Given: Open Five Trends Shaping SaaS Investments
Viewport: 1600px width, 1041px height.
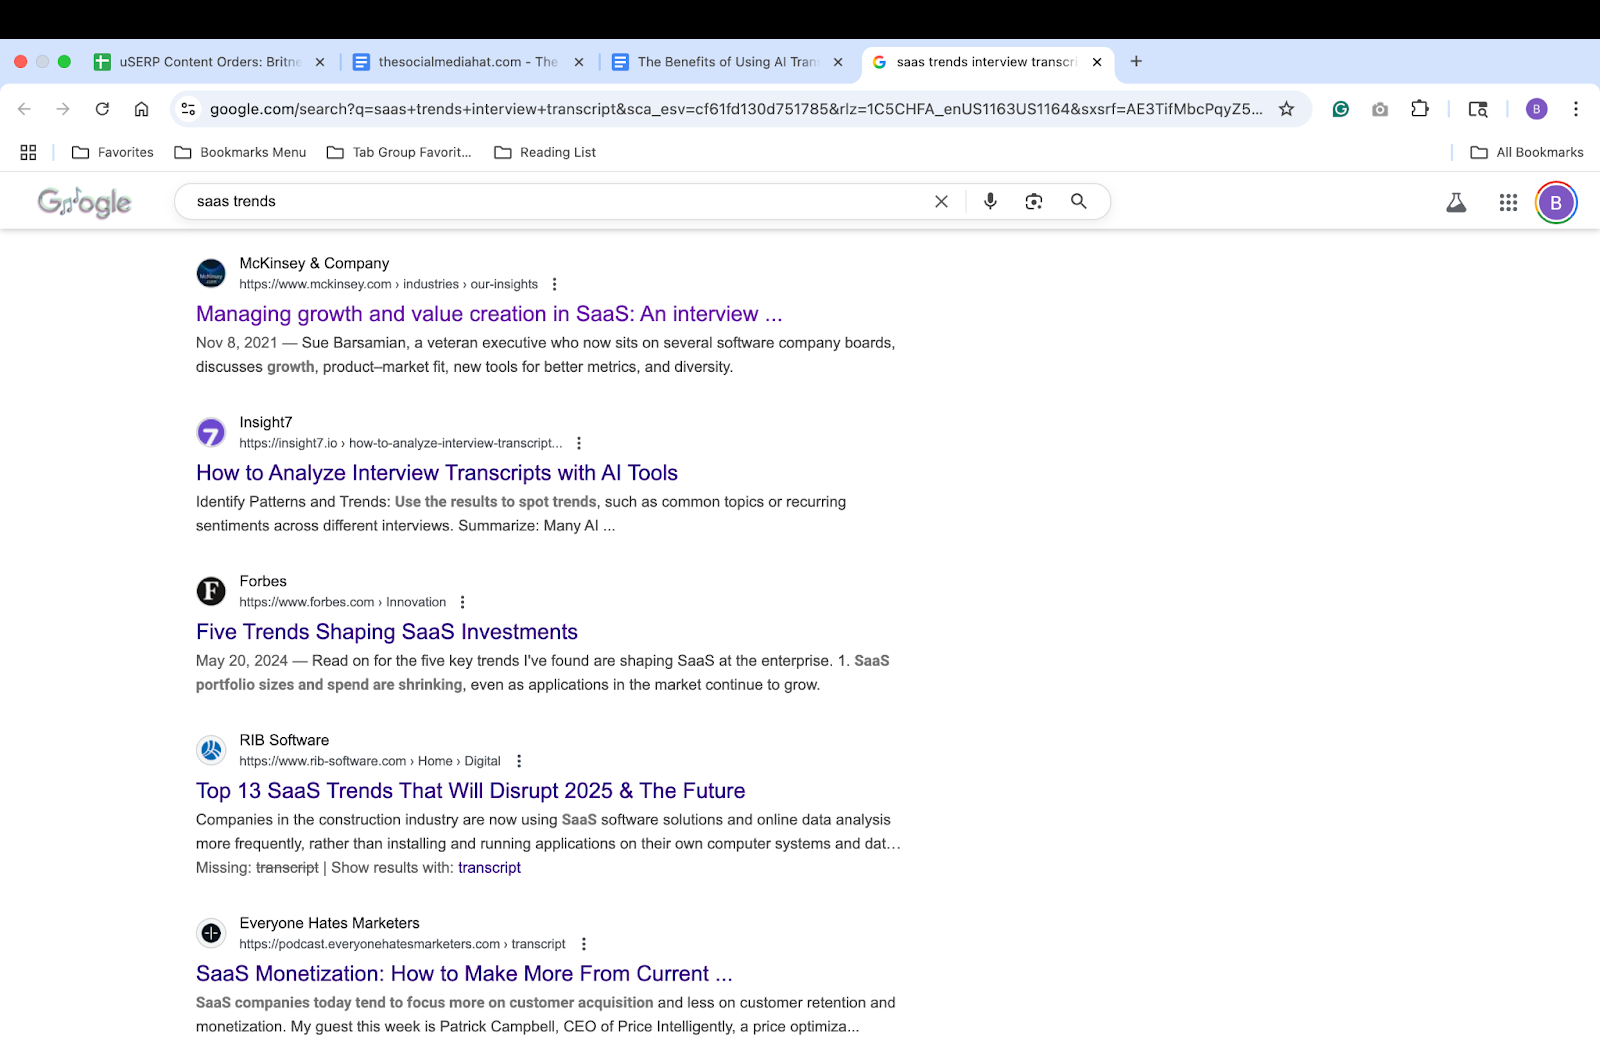Looking at the screenshot, I should (x=387, y=632).
